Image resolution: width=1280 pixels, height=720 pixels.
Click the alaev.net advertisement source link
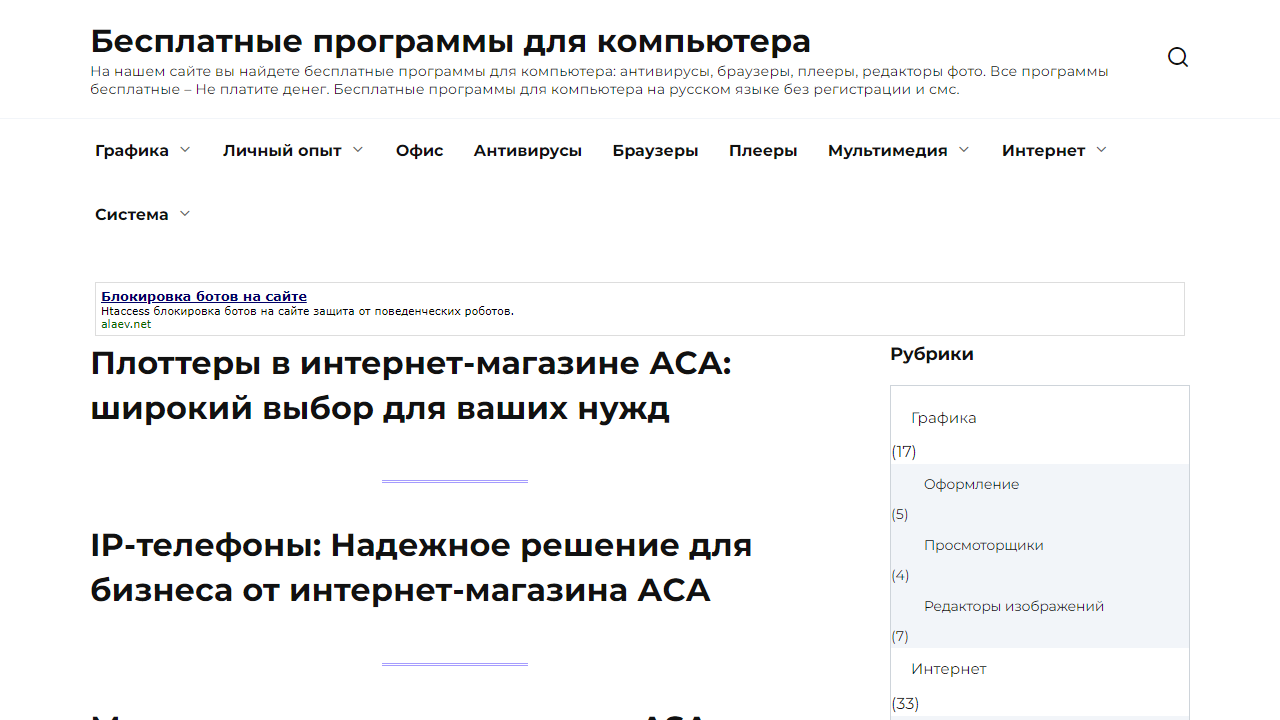point(124,324)
